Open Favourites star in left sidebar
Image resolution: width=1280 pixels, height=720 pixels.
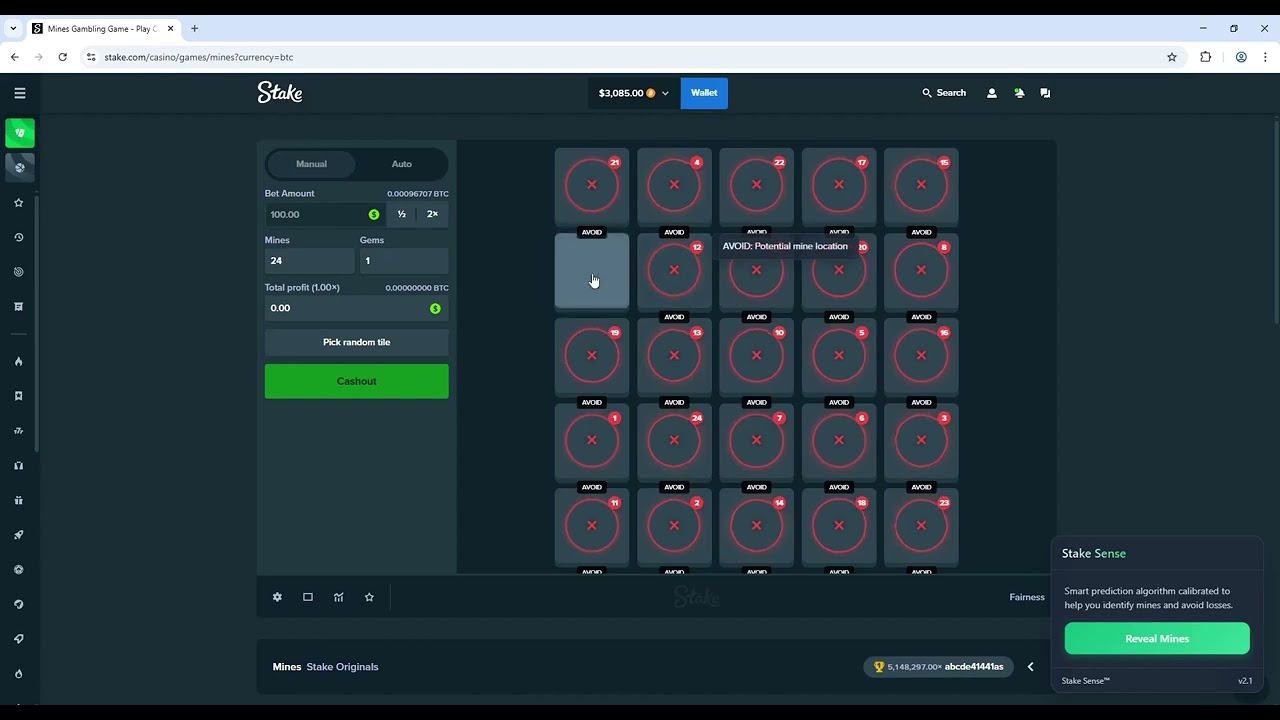[x=18, y=203]
